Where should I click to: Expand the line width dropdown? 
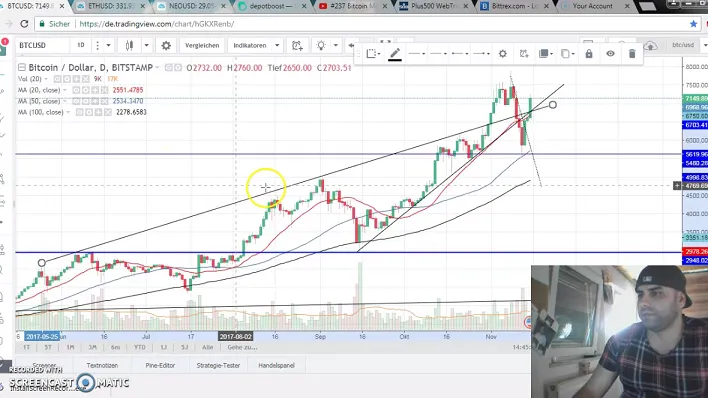tap(438, 54)
